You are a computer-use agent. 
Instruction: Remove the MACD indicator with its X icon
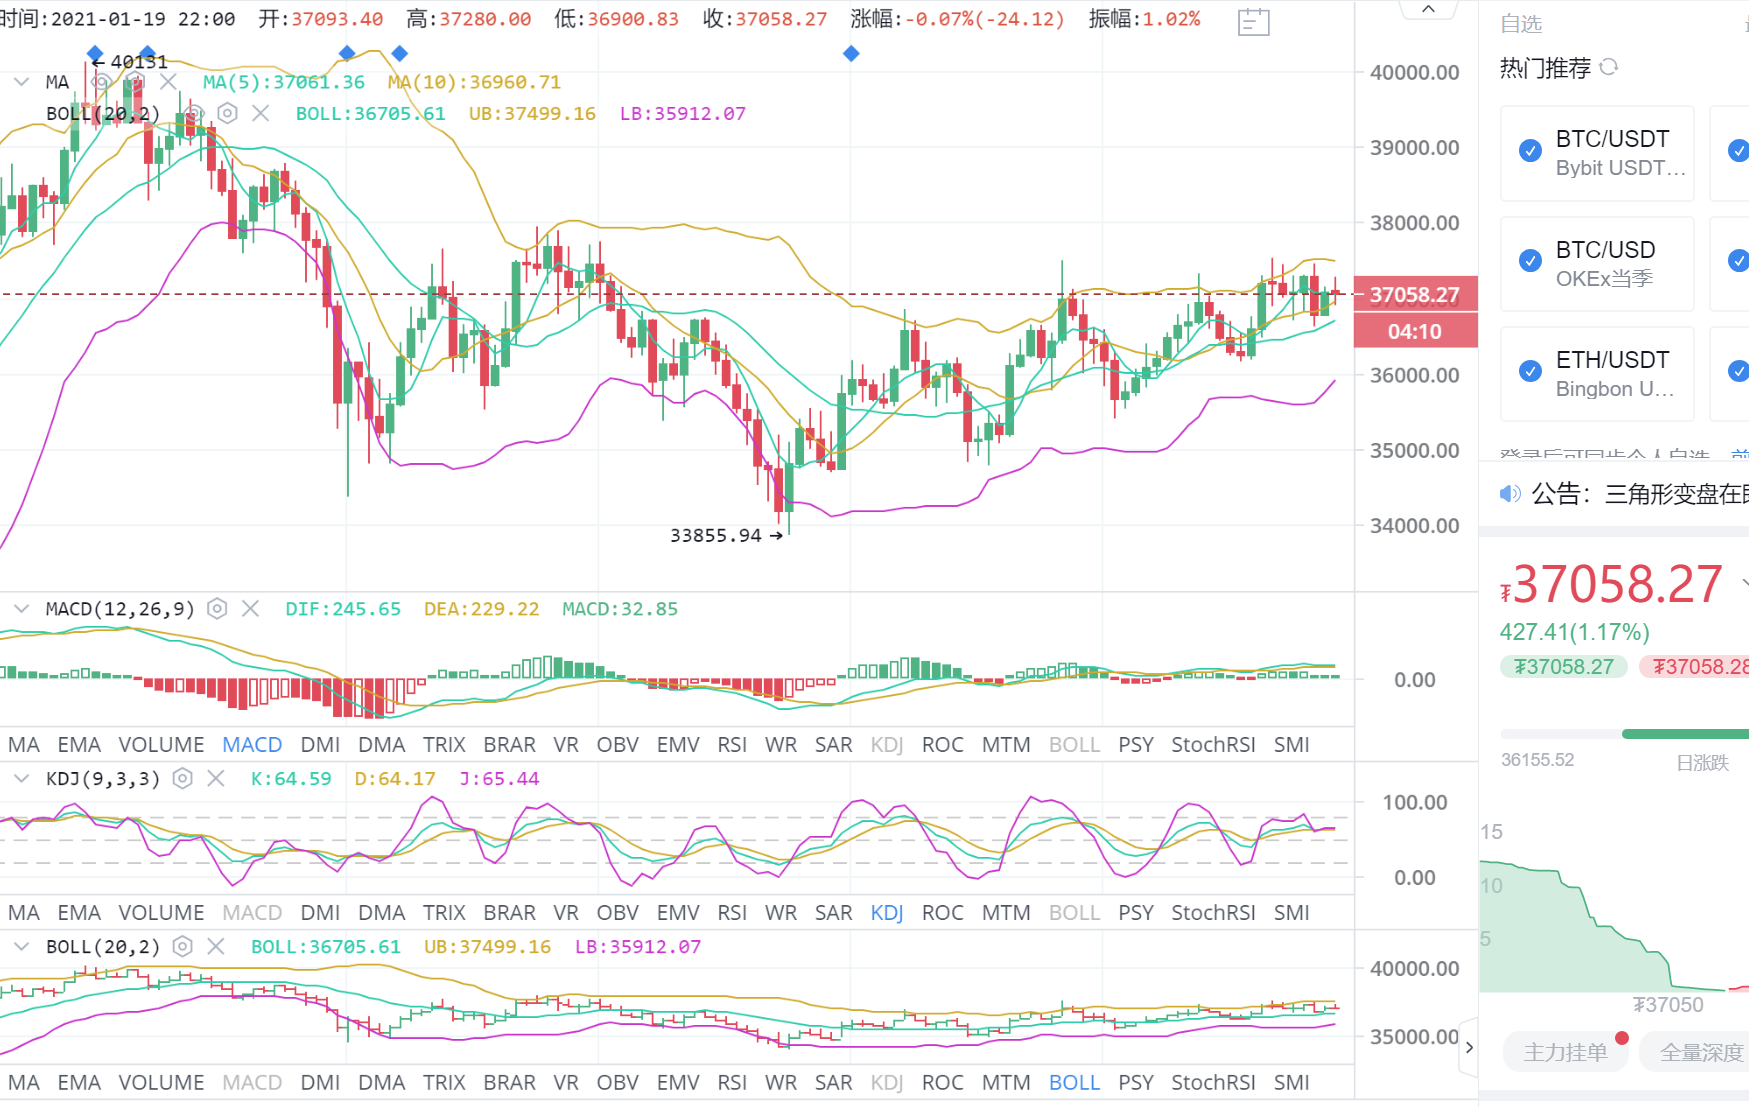point(250,609)
